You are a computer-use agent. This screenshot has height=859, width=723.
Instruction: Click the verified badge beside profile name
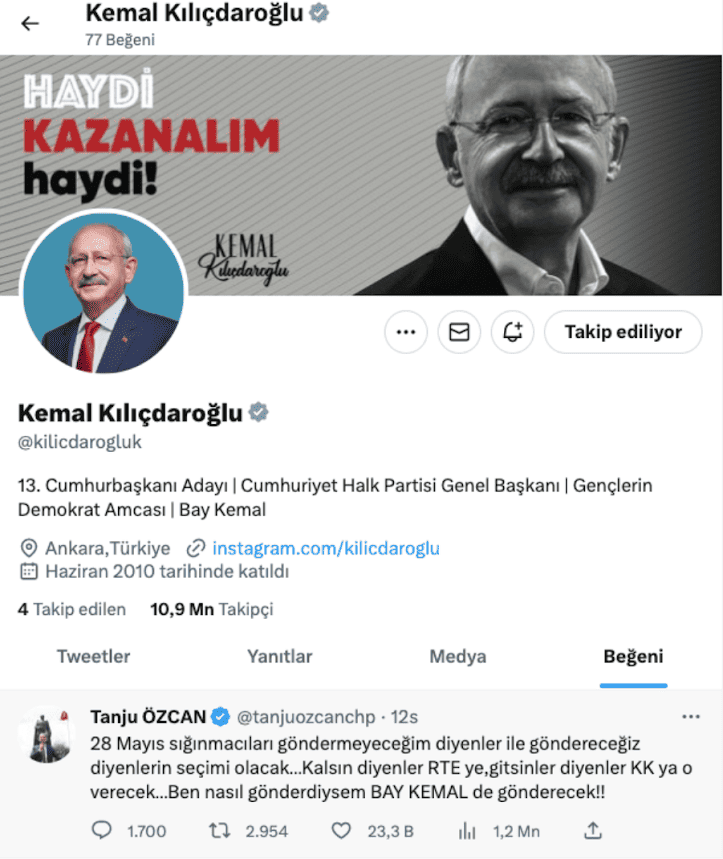coord(259,413)
